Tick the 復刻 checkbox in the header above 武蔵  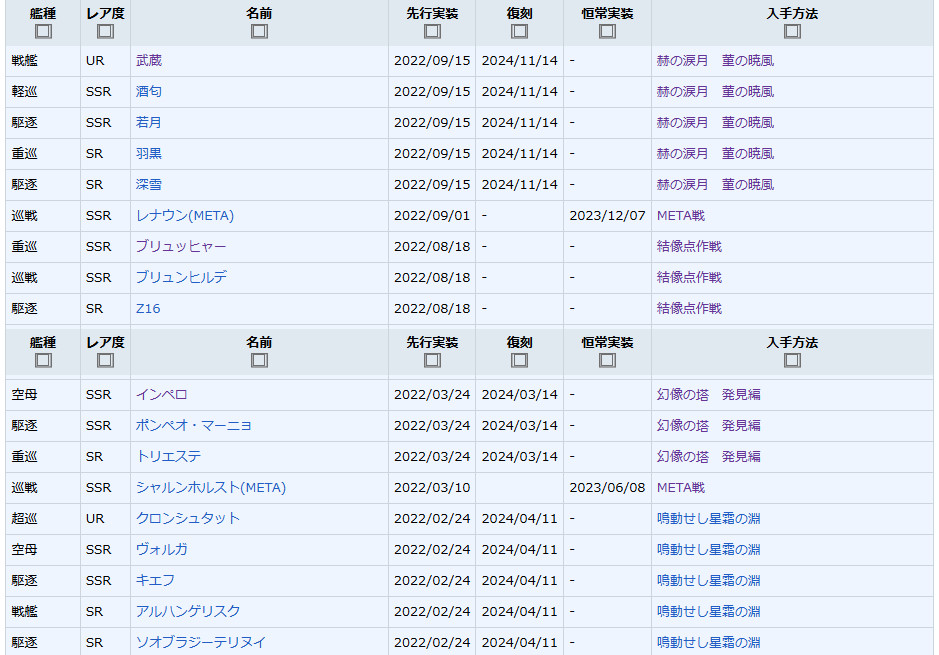pos(519,31)
